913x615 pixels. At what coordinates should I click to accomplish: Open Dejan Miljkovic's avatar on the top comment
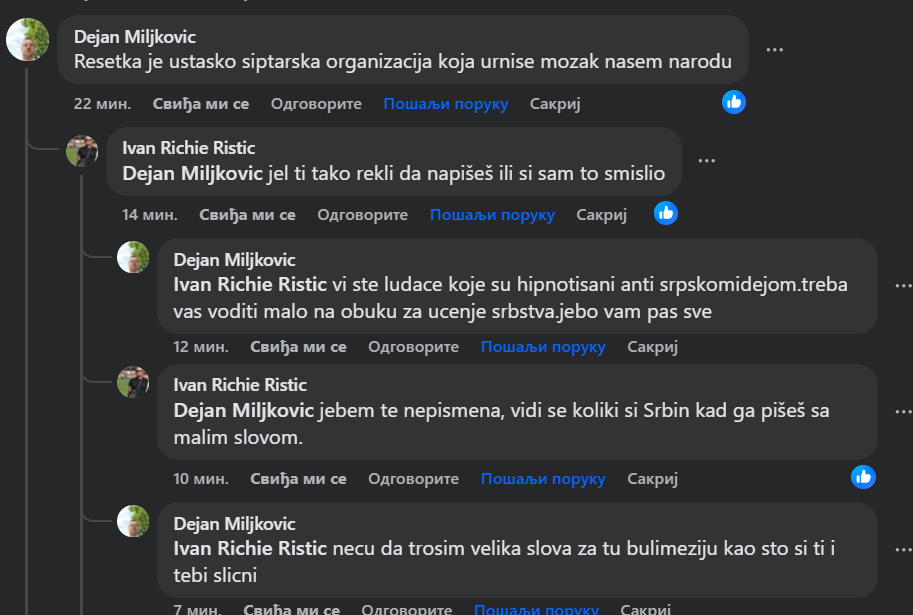coord(27,40)
